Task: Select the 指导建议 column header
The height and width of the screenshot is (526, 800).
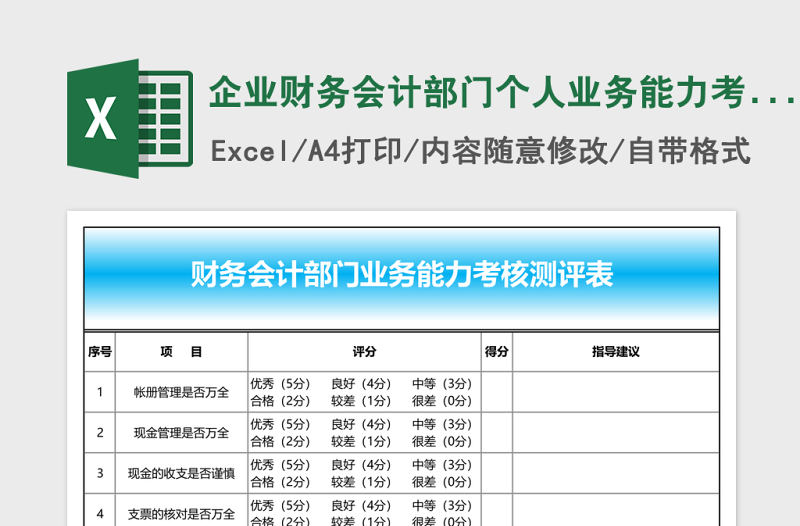Action: (x=616, y=352)
